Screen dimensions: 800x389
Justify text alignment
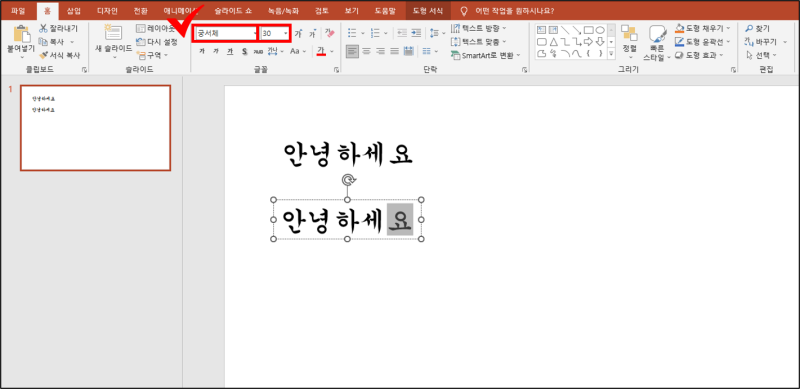[x=394, y=51]
